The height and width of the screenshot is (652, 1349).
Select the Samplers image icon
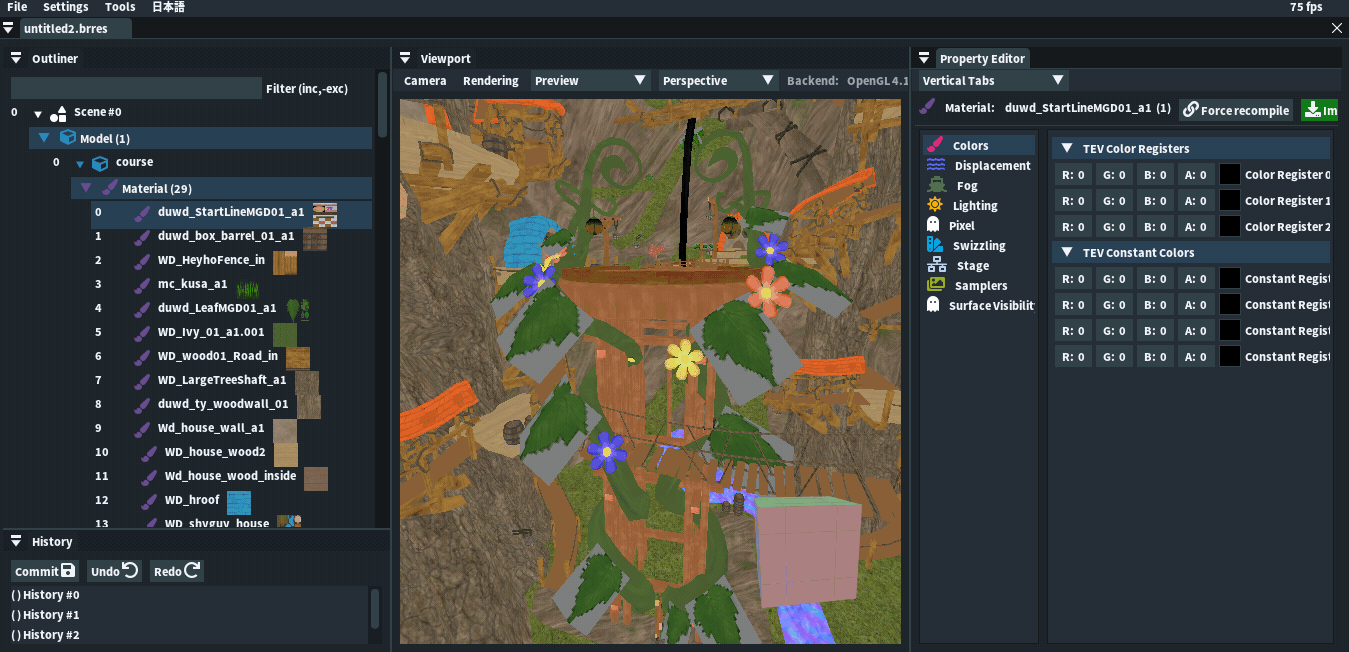point(936,286)
